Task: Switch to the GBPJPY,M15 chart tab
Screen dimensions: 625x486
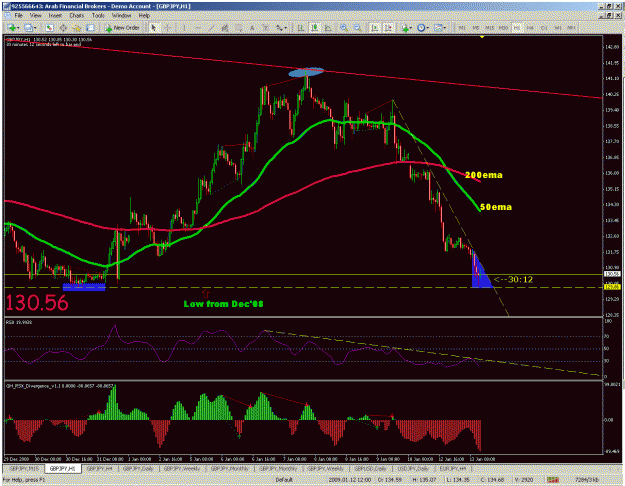Action: 25,468
